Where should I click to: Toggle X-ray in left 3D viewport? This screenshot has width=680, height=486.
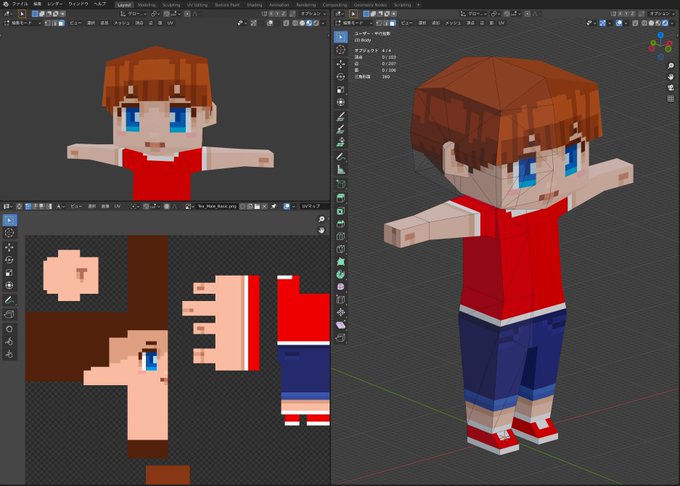[x=286, y=23]
